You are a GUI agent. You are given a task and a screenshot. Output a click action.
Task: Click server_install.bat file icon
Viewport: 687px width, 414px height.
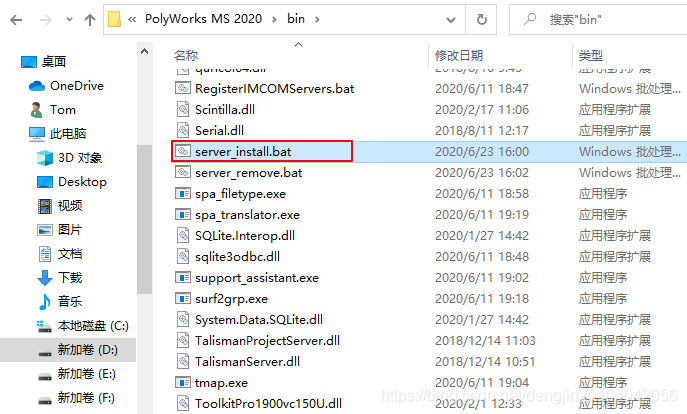point(183,151)
